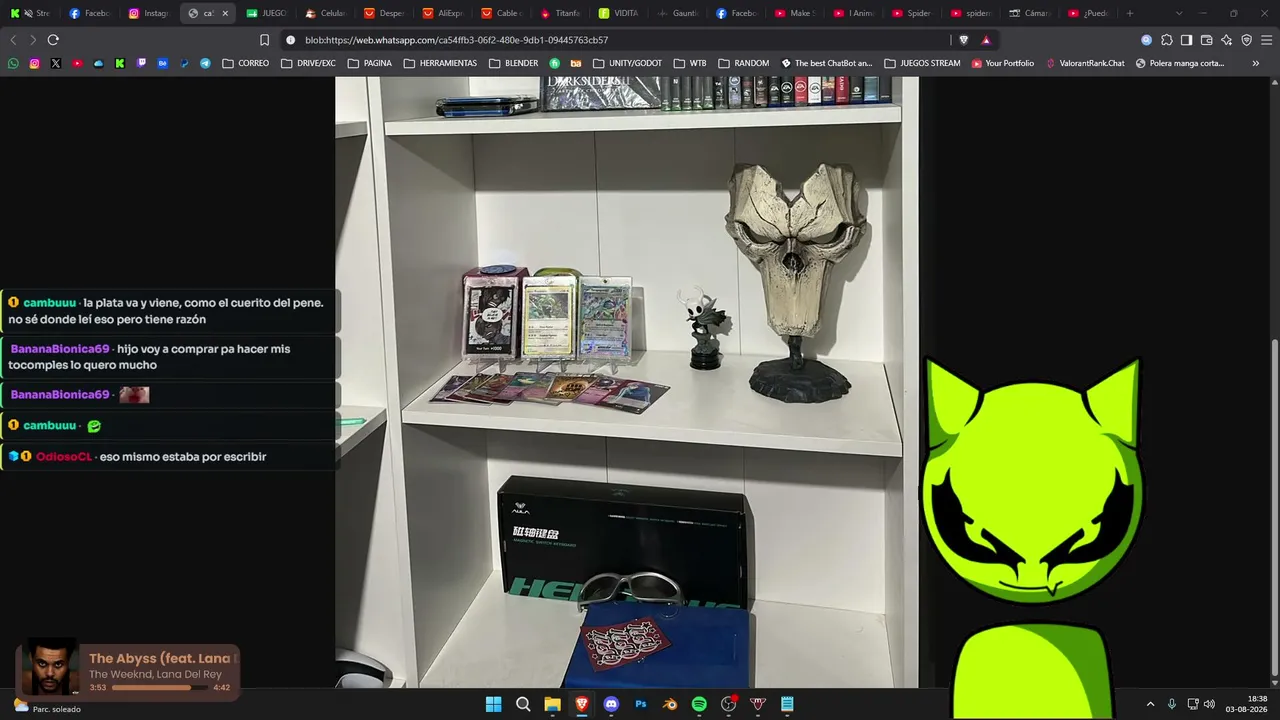Open Windows taskbar Search
The image size is (1280, 720).
pos(523,704)
